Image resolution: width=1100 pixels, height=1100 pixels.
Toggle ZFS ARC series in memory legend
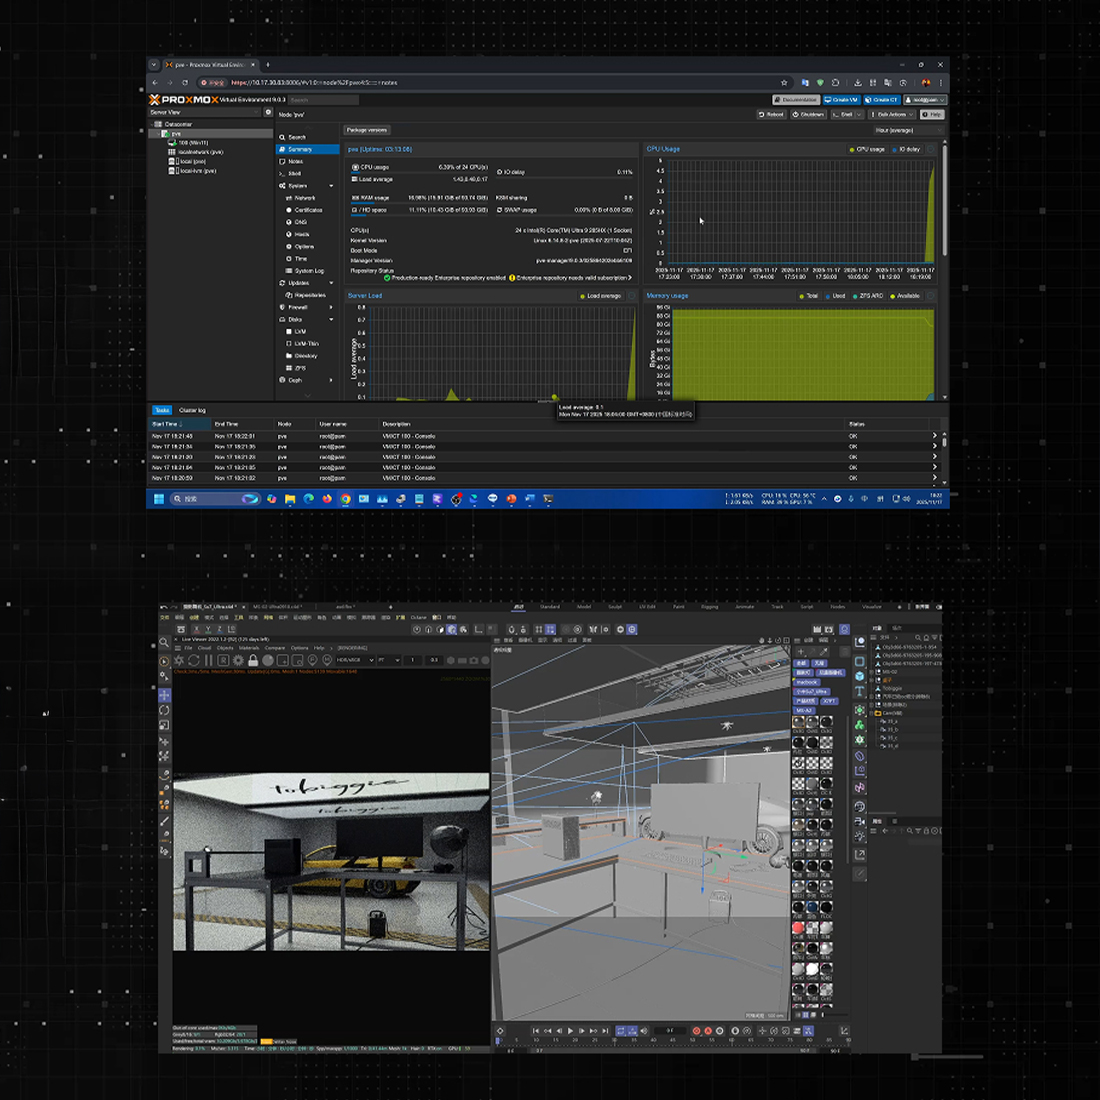coord(868,296)
